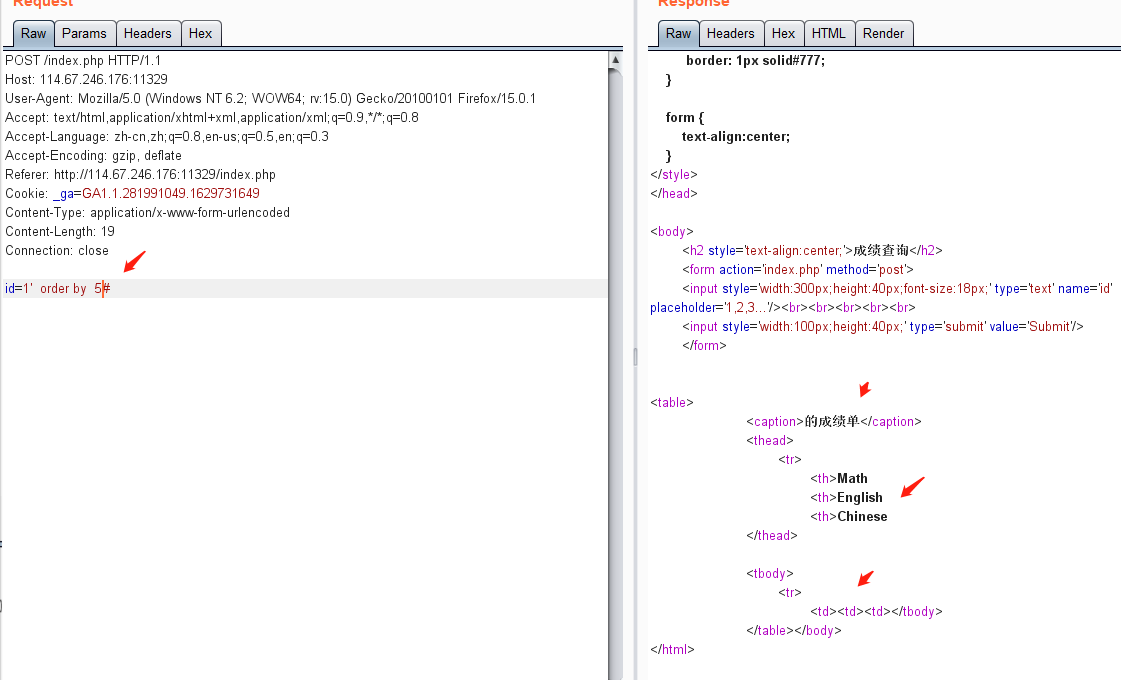
Task: Switch to the Response Hex tab
Action: click(784, 34)
